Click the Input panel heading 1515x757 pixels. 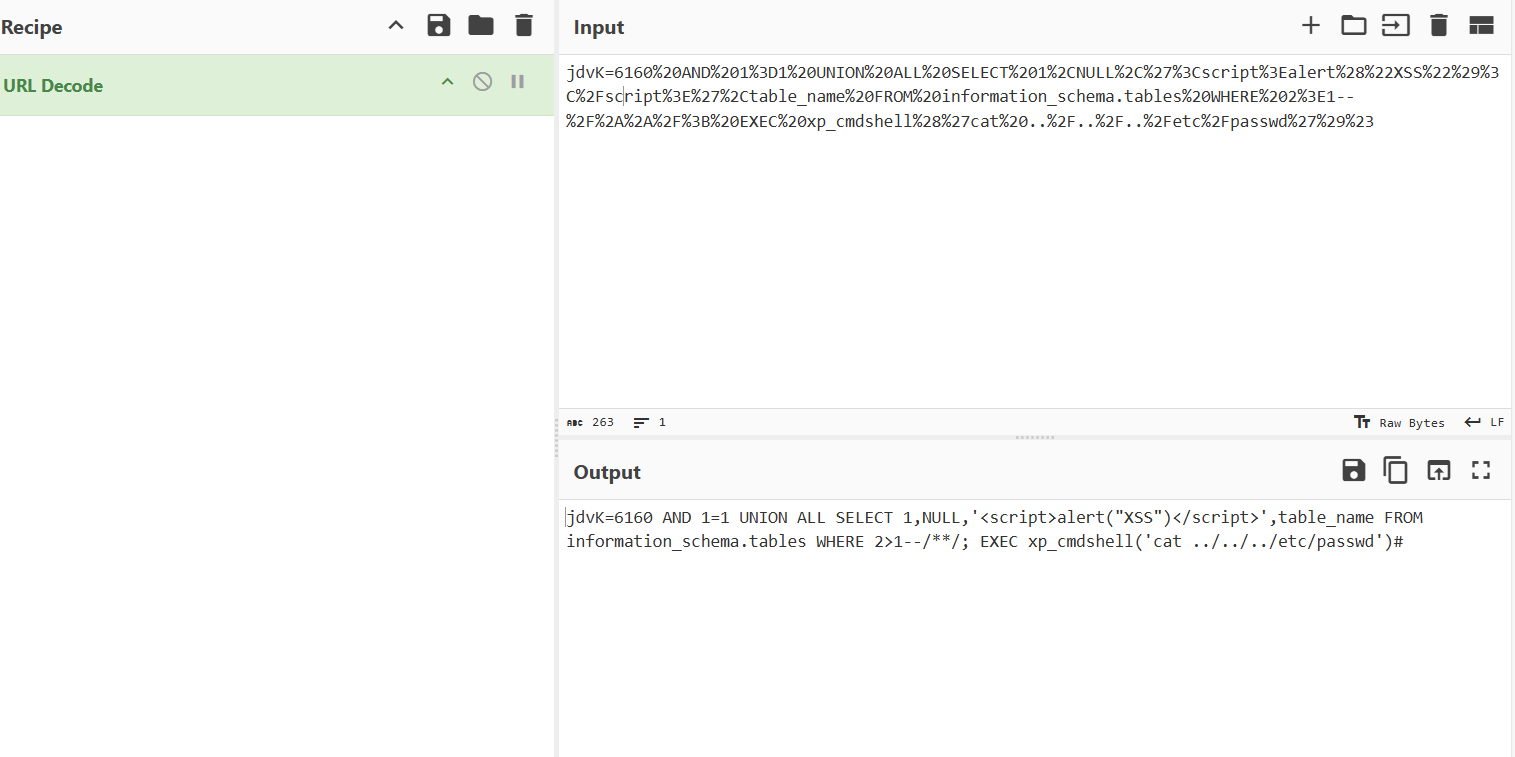coord(599,28)
